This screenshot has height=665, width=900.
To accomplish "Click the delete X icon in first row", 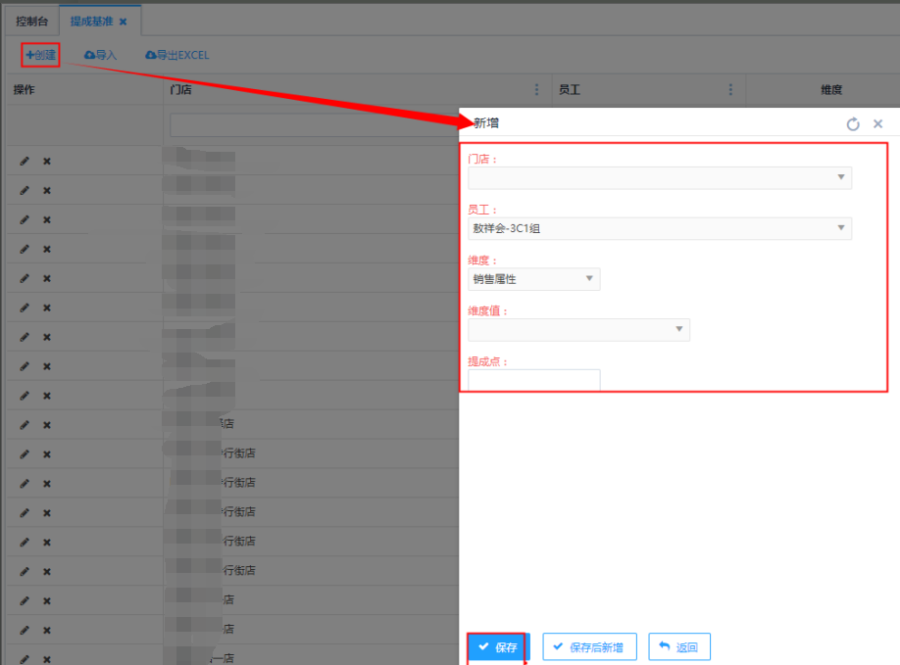I will [x=47, y=161].
